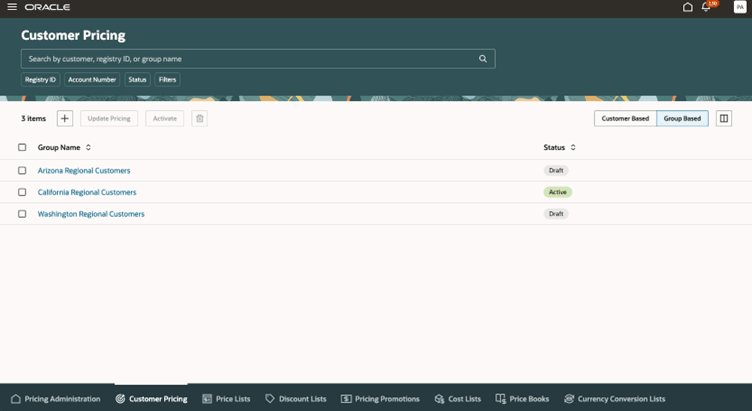This screenshot has height=411, width=752.
Task: Open the Status filter chip
Action: [x=137, y=80]
